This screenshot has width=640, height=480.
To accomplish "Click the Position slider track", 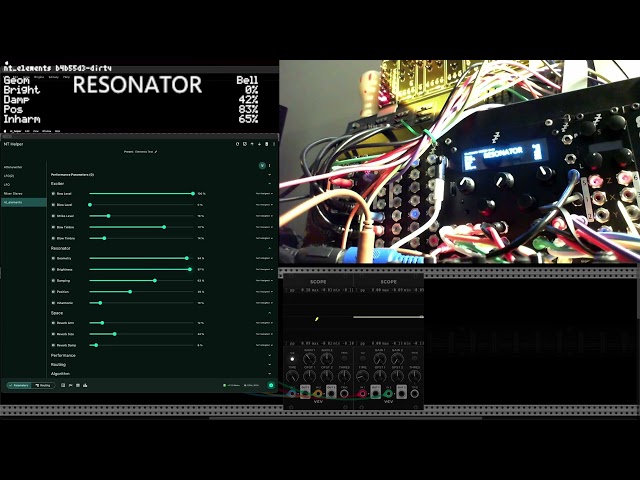I will coord(141,292).
